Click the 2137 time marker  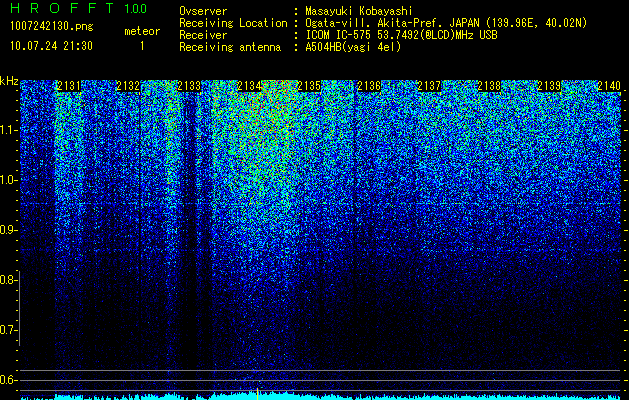[429, 86]
